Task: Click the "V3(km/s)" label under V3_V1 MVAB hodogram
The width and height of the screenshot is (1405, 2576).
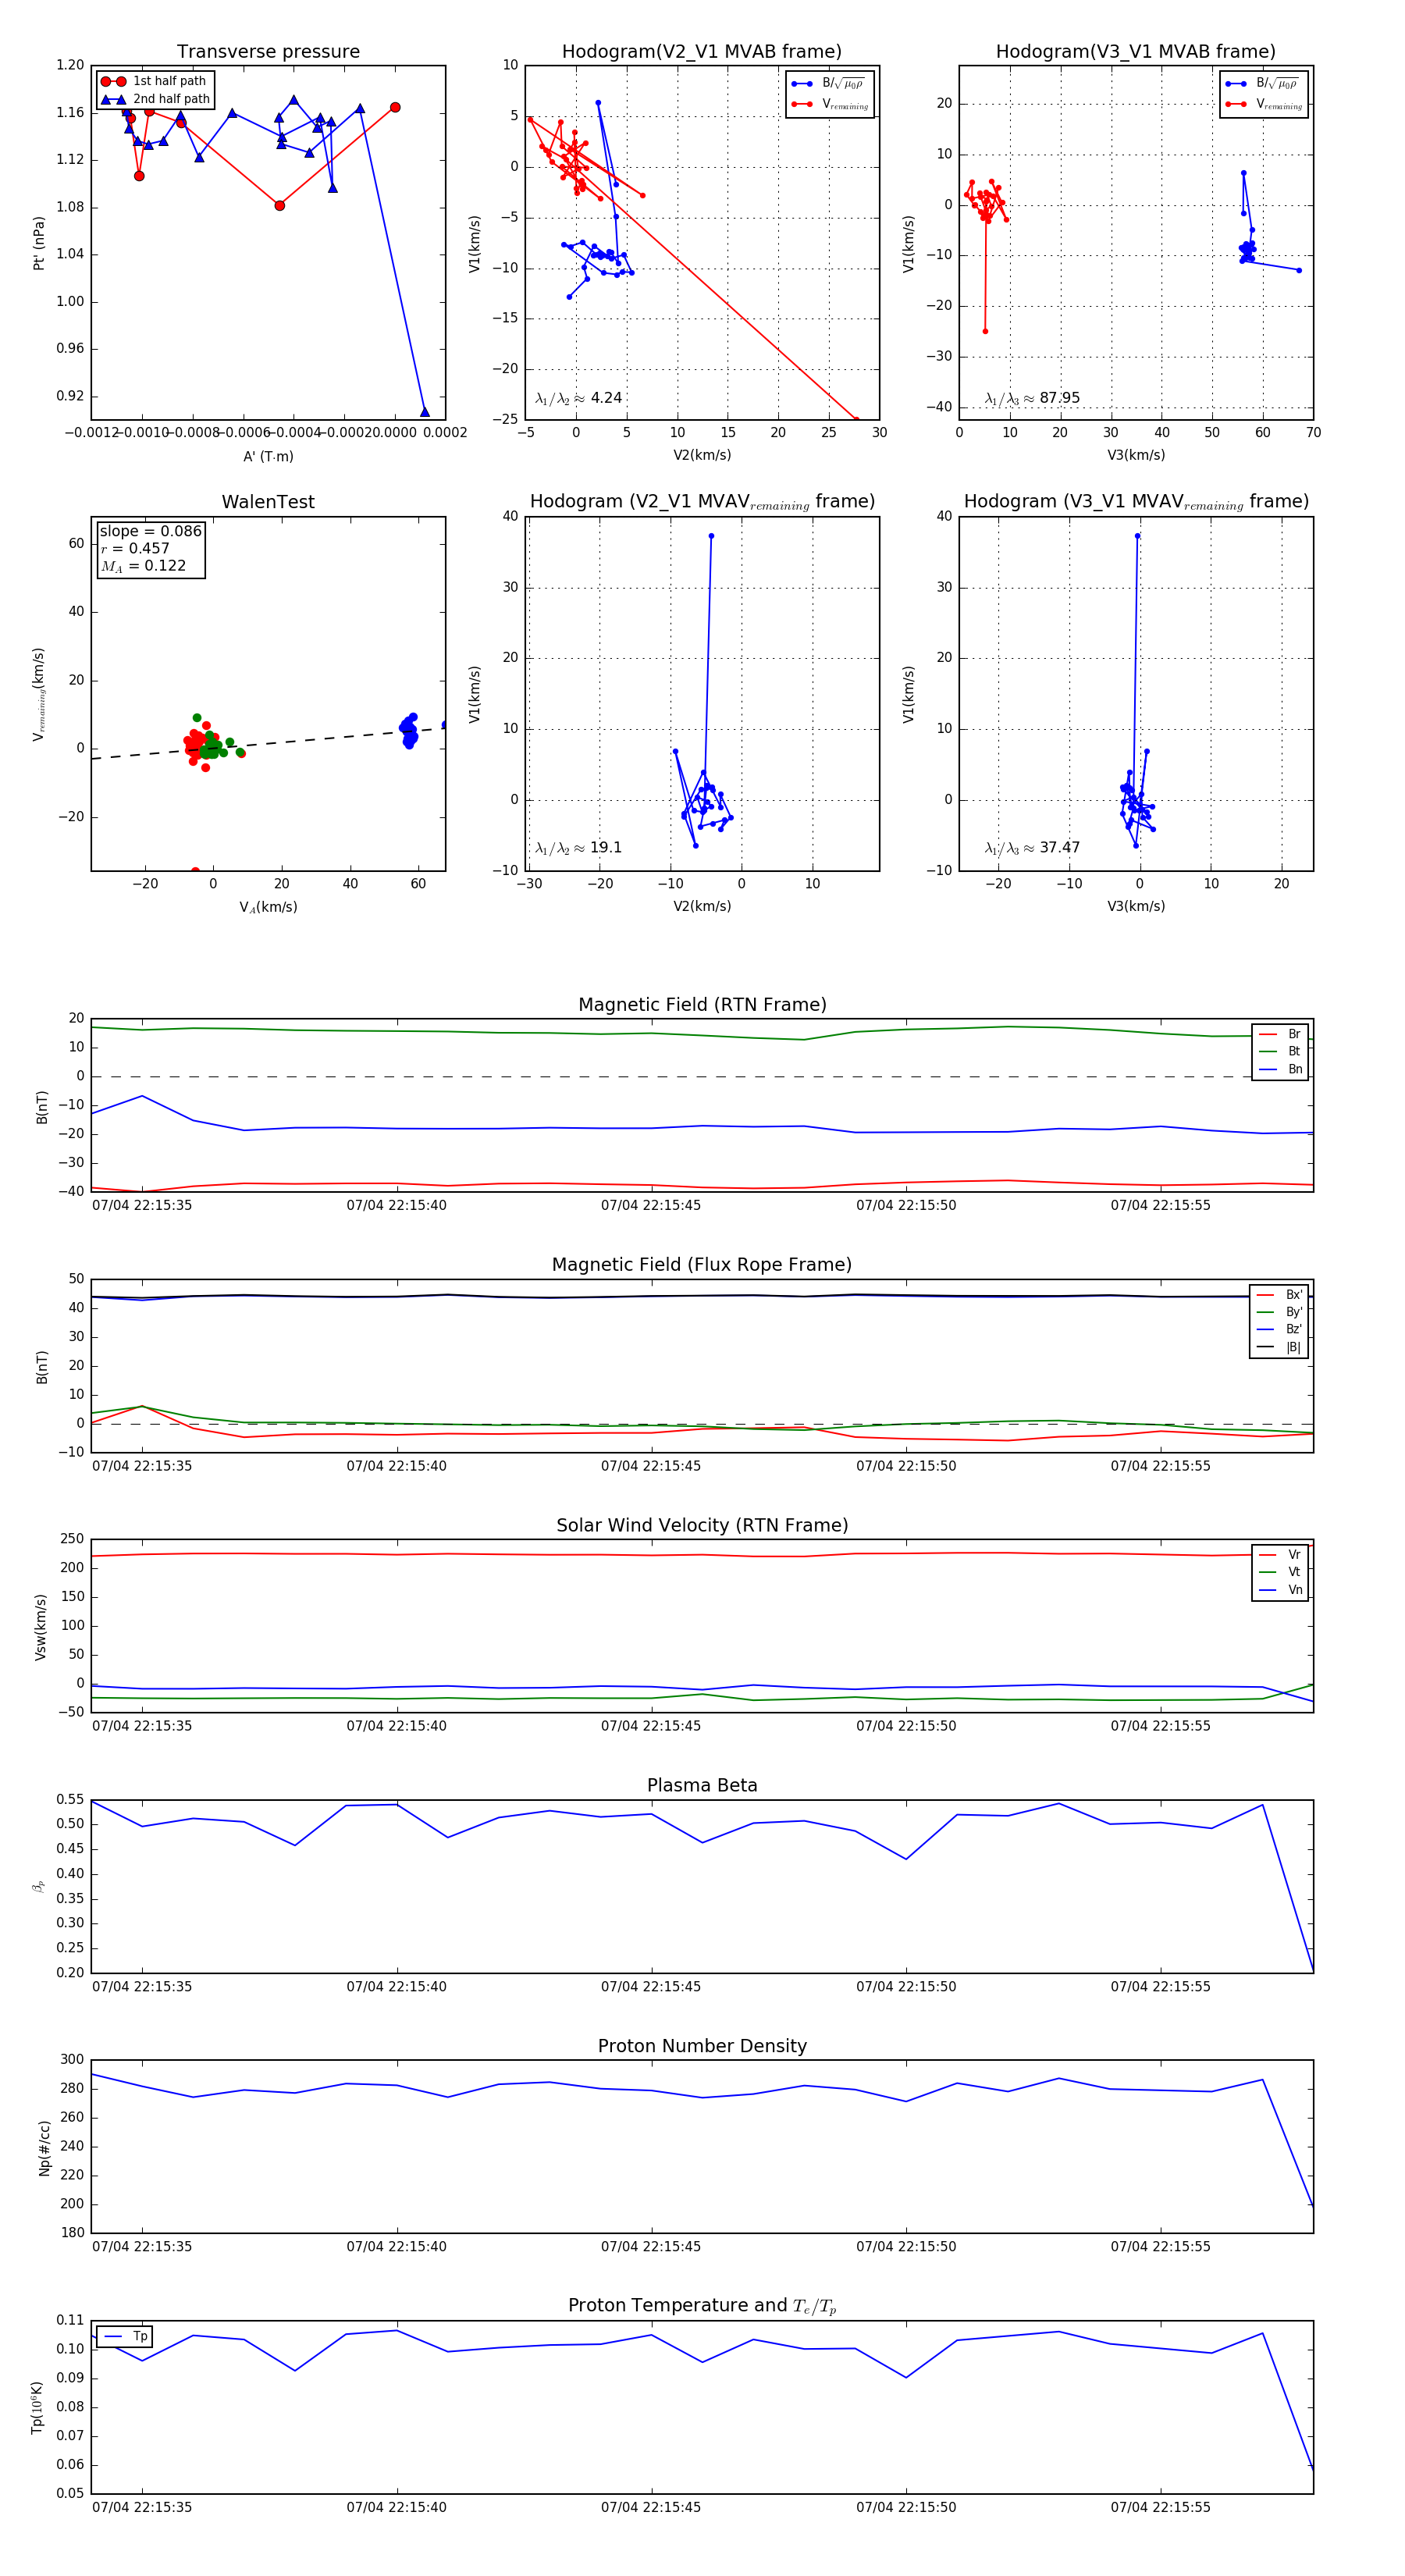Action: pyautogui.click(x=1136, y=456)
